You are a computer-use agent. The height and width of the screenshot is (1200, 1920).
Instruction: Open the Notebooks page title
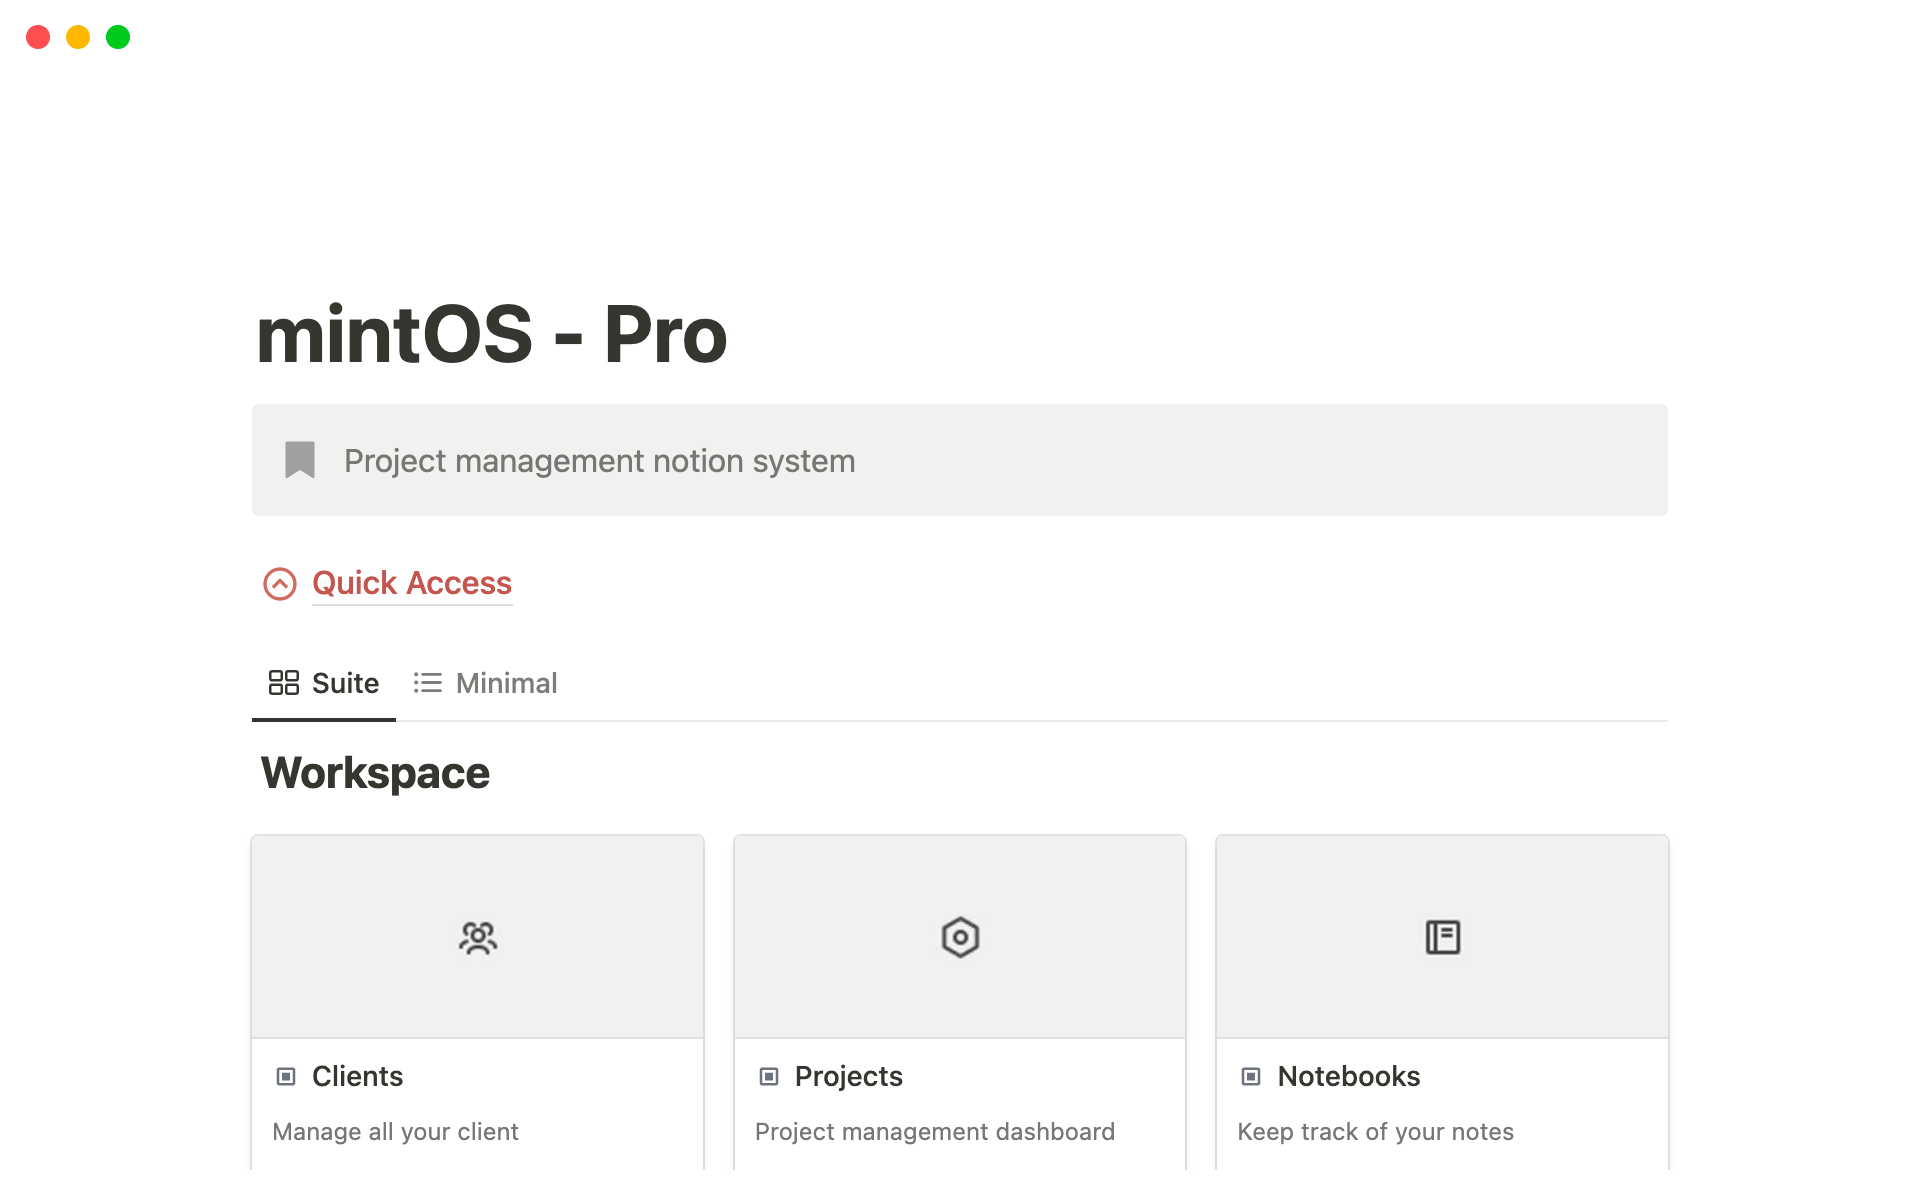point(1348,1076)
